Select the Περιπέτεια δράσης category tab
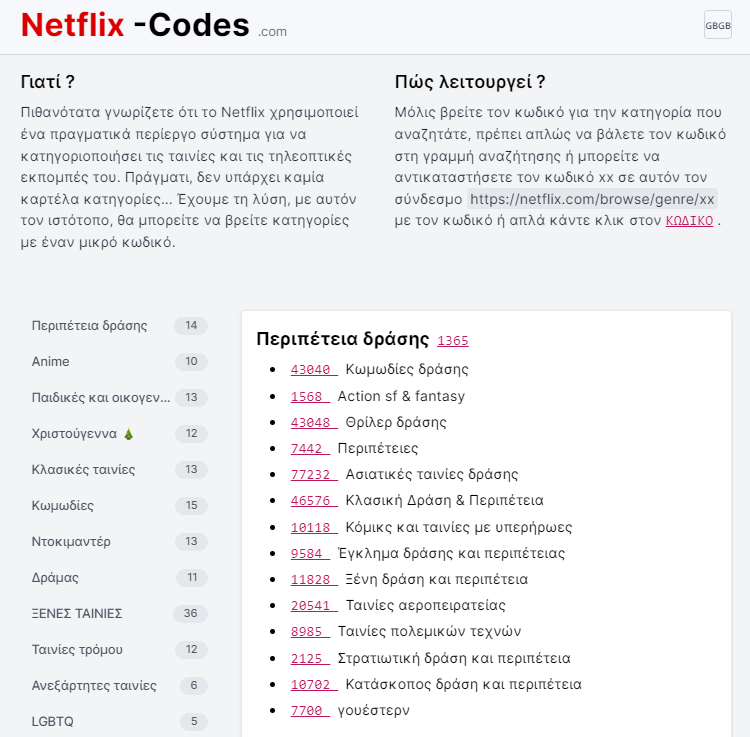 click(119, 326)
